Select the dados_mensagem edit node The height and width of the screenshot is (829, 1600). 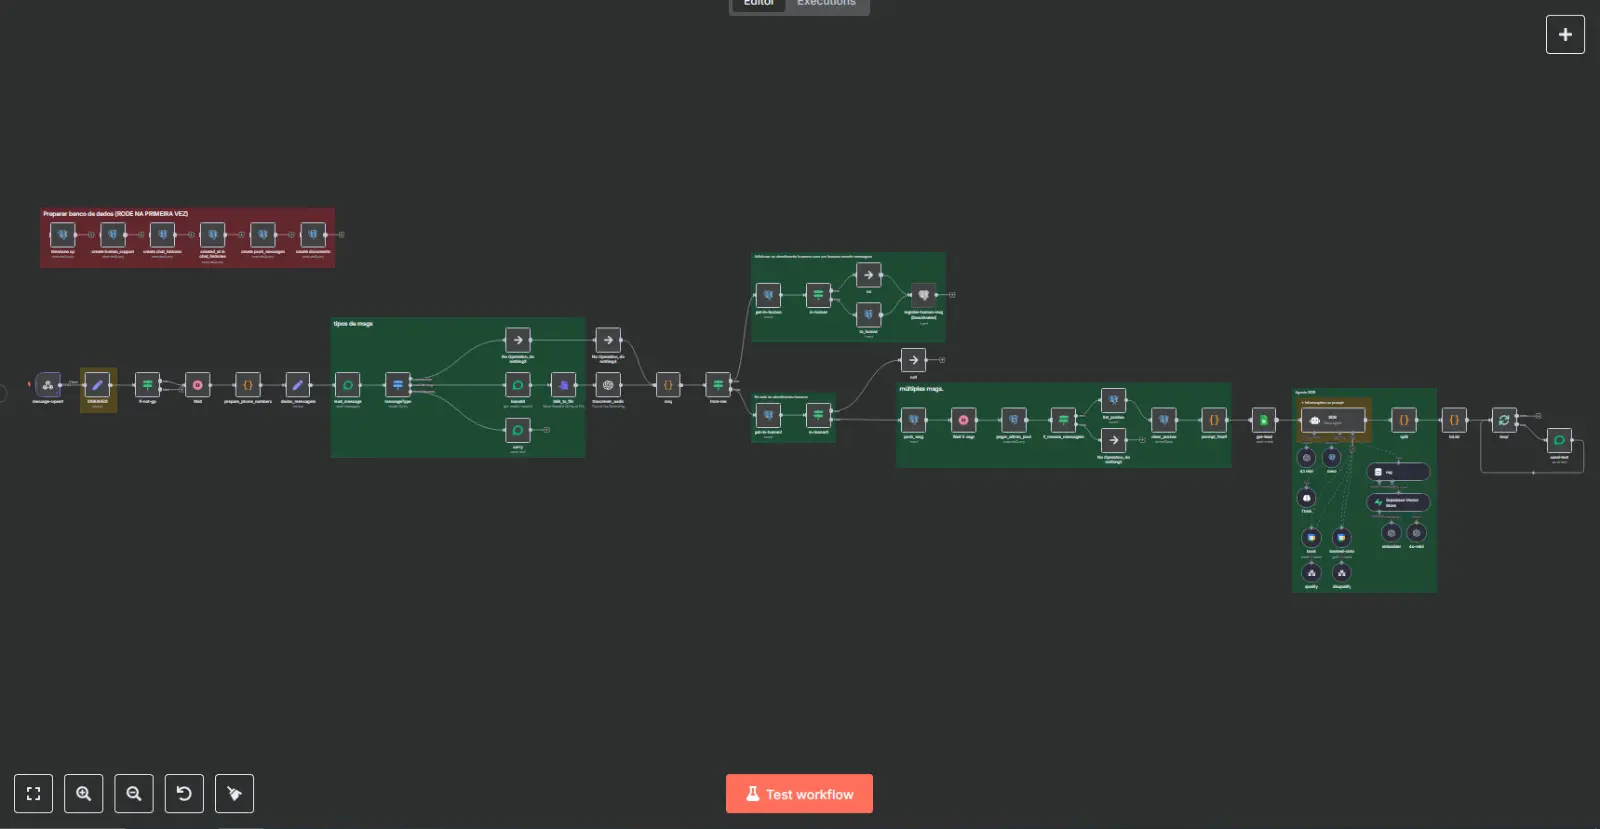[298, 385]
